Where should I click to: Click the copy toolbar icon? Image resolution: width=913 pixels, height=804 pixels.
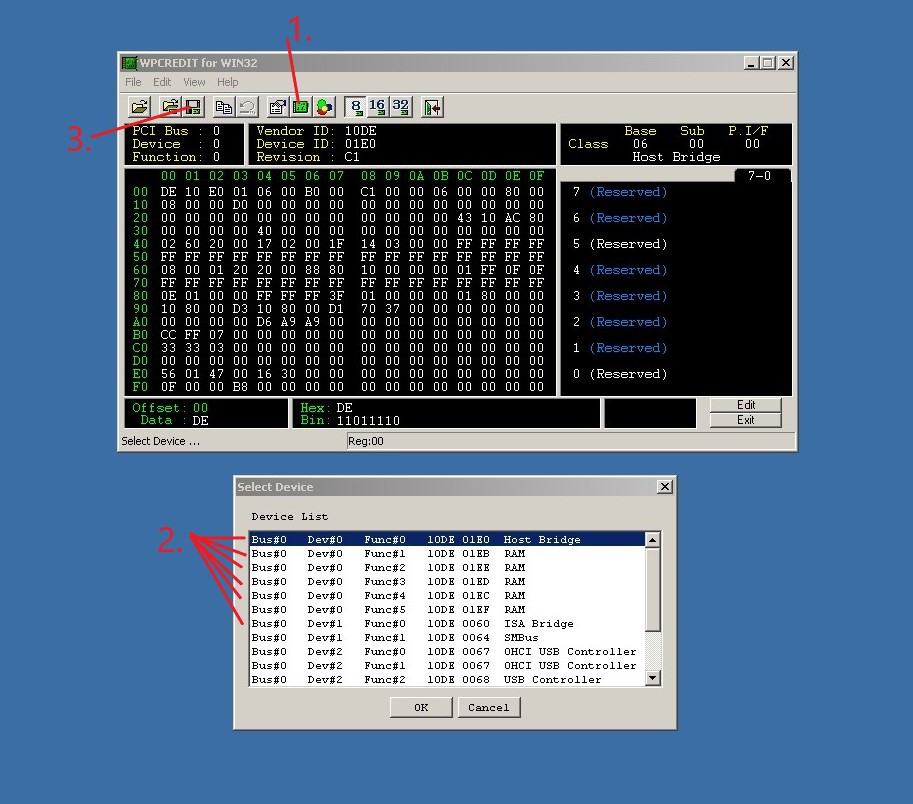pyautogui.click(x=224, y=107)
